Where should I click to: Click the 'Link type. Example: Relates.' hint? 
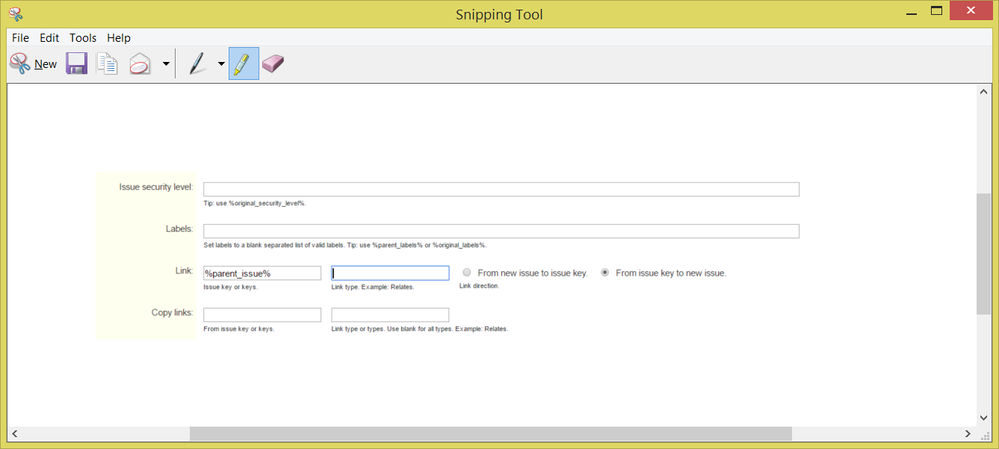point(373,287)
